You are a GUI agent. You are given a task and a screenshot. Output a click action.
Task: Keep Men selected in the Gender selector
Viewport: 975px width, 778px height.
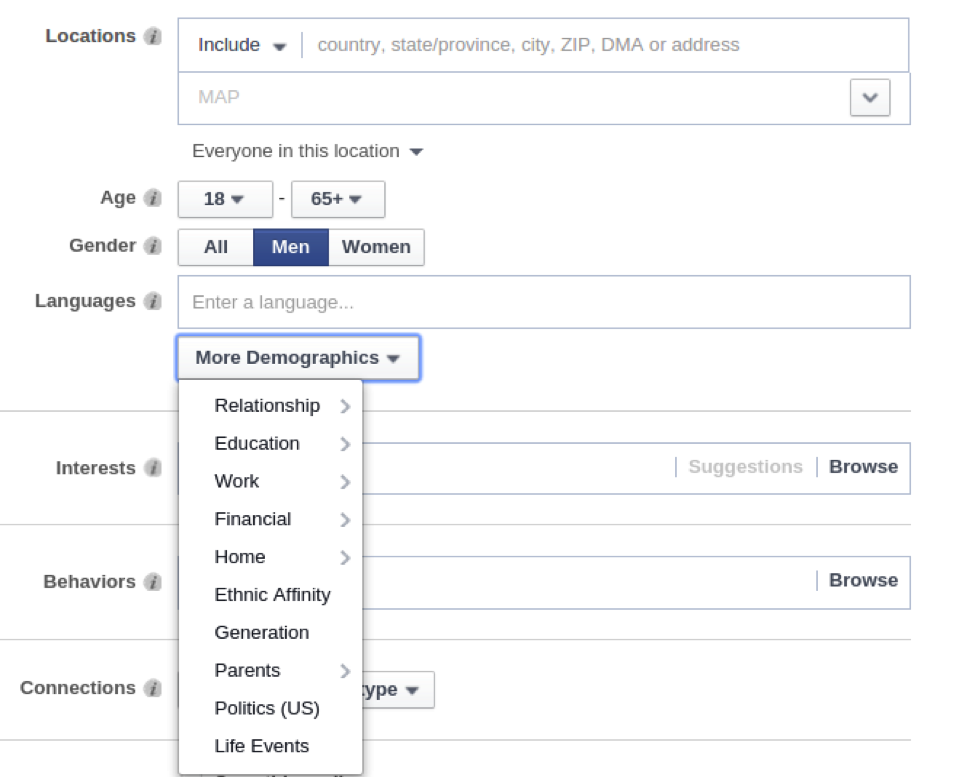pyautogui.click(x=290, y=247)
